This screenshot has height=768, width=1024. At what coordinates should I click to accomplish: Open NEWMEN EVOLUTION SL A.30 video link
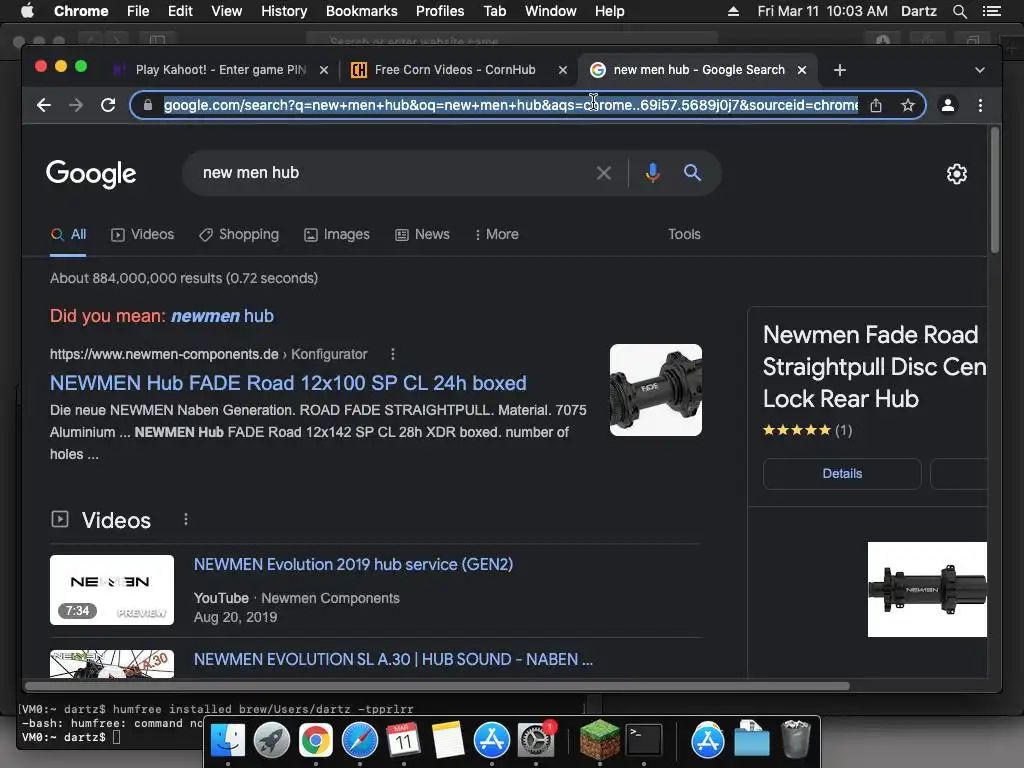pyautogui.click(x=393, y=660)
